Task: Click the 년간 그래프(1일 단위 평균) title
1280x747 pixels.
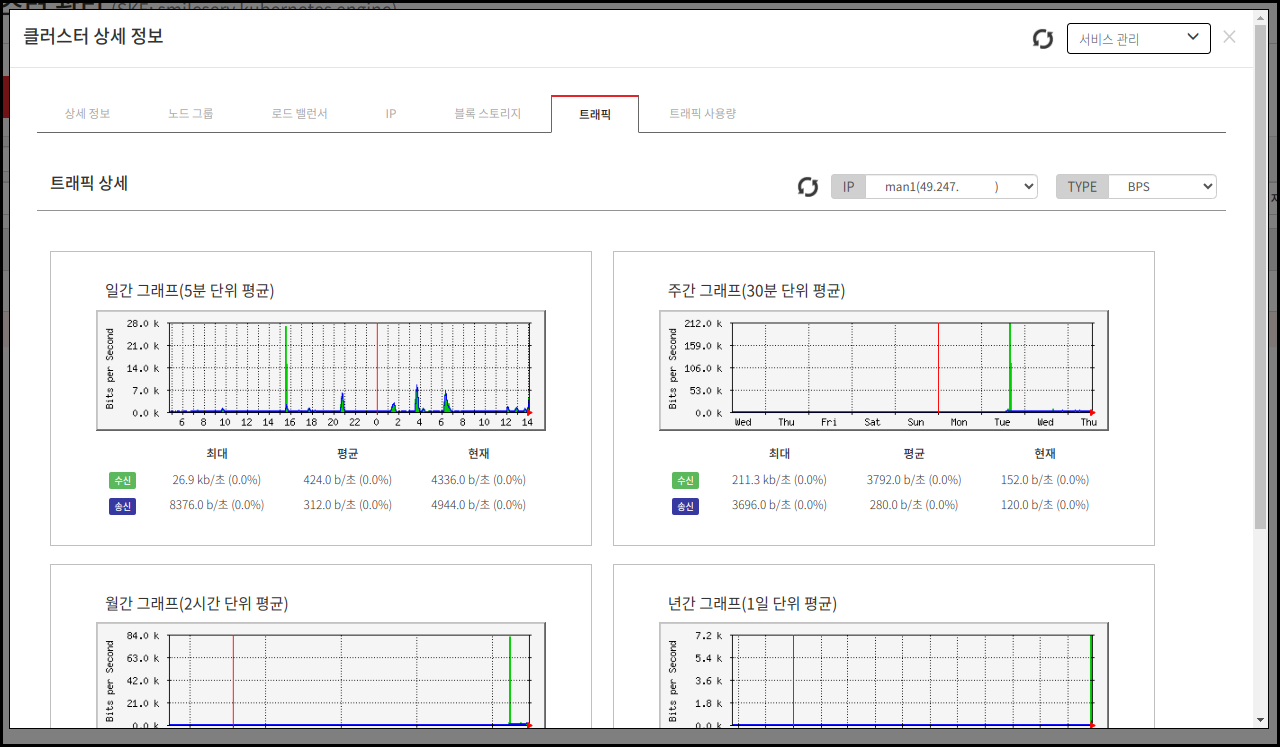Action: click(752, 604)
